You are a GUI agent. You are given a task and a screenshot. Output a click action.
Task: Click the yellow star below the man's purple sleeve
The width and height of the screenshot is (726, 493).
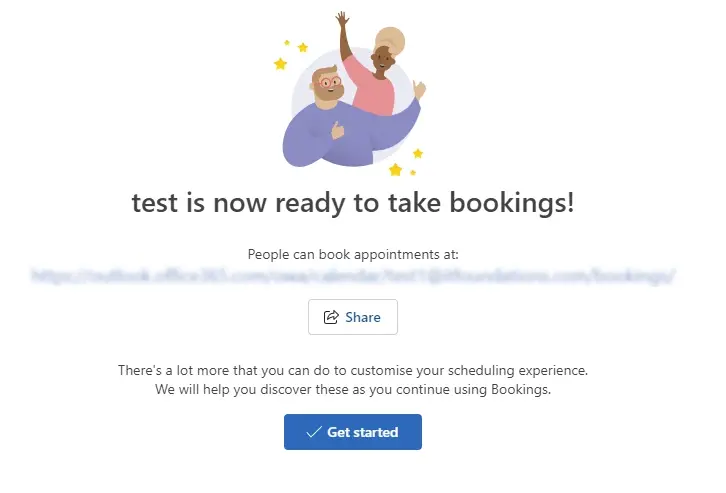[395, 169]
